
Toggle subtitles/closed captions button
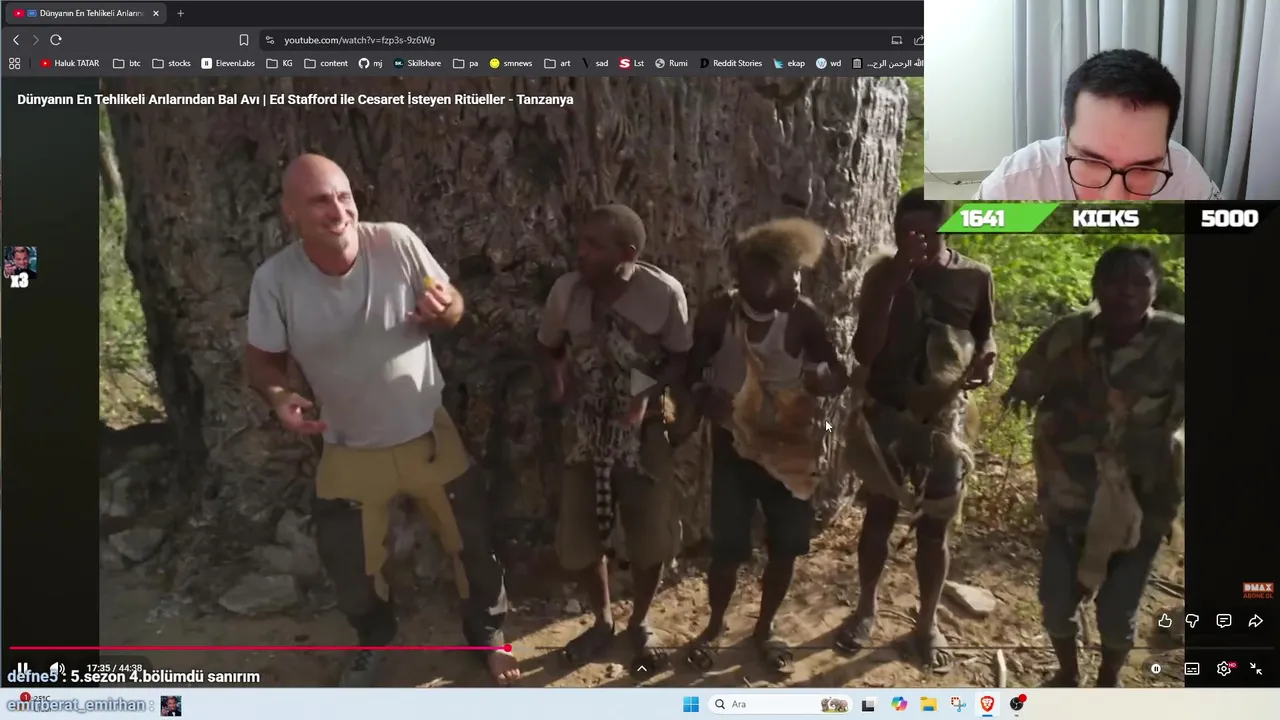(x=1192, y=669)
